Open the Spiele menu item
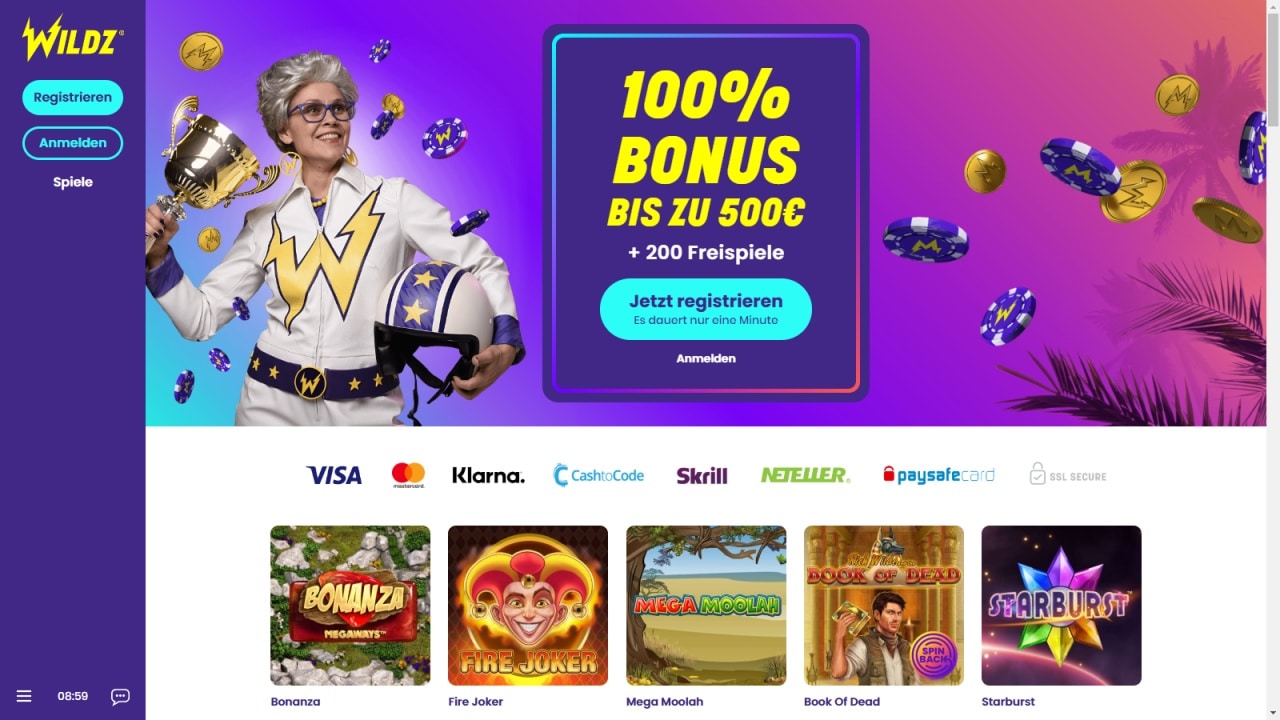 [x=73, y=182]
